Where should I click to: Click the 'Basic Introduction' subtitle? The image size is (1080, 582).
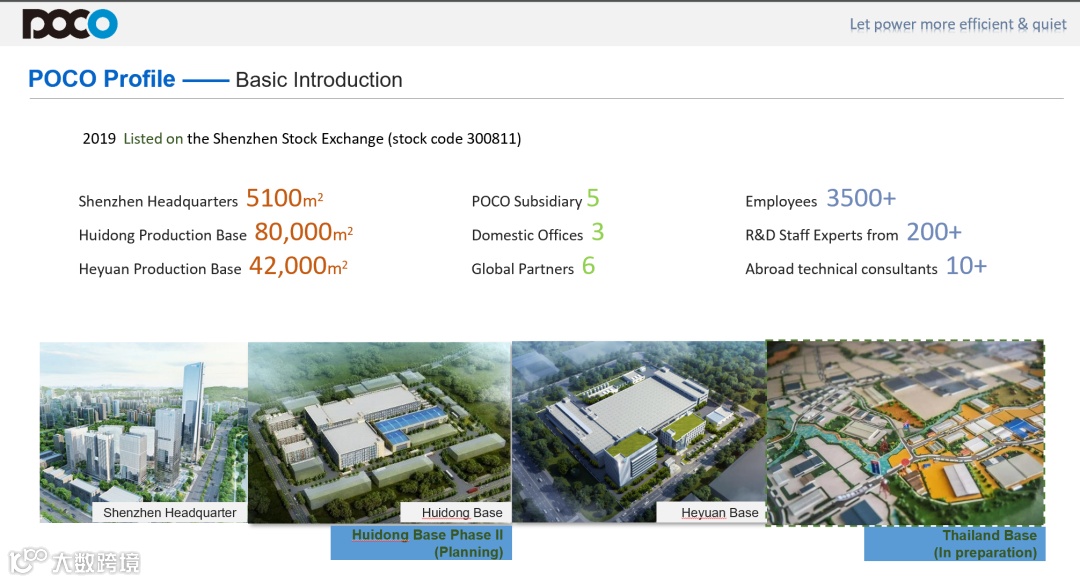[319, 80]
